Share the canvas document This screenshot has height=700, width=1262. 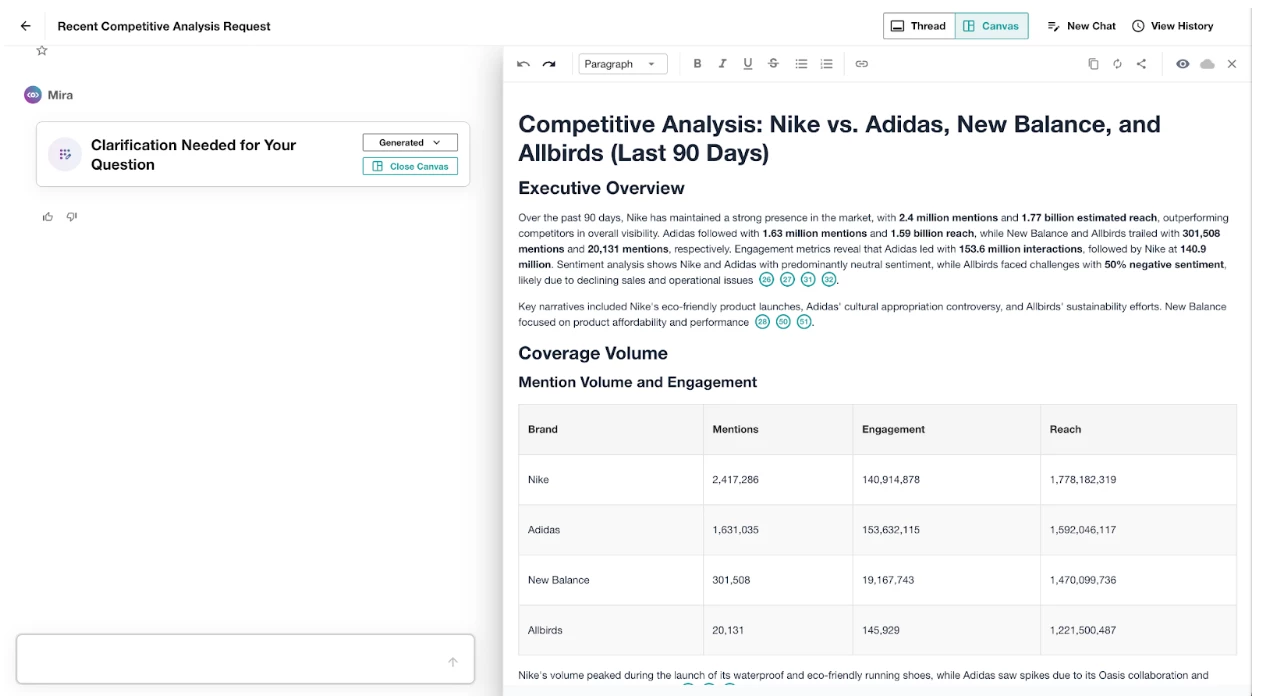point(1141,64)
